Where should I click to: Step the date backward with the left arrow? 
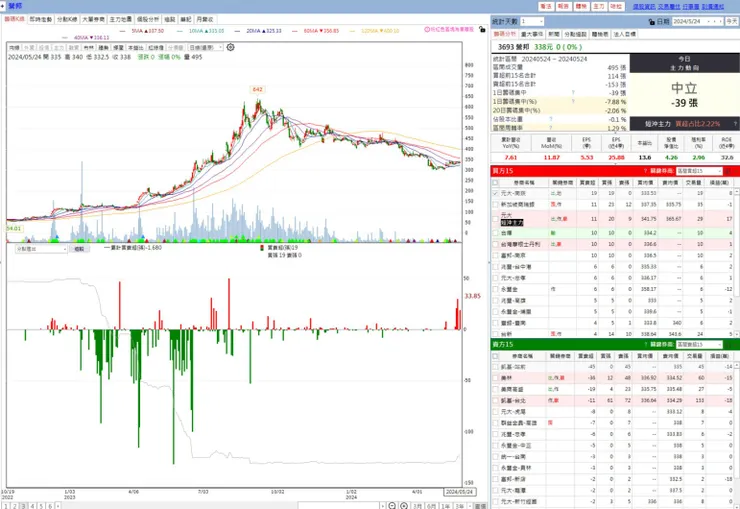click(x=715, y=22)
